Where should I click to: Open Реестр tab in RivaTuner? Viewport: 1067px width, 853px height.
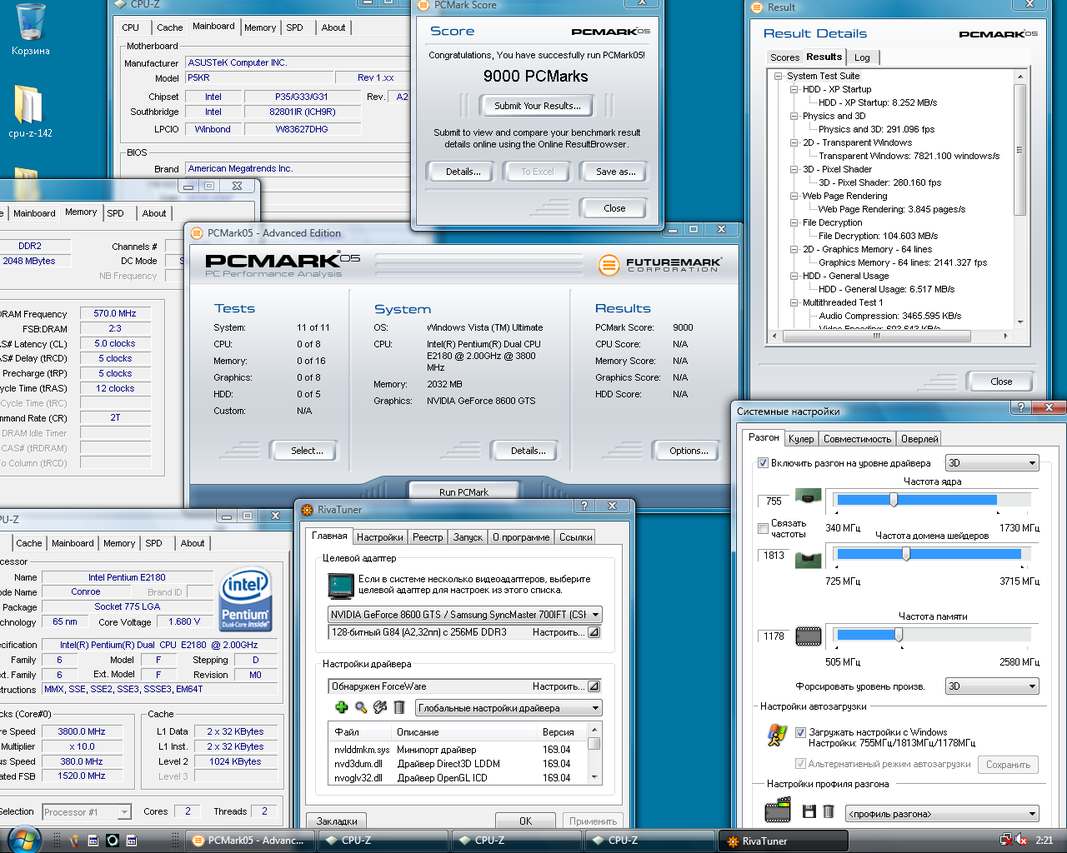[427, 537]
